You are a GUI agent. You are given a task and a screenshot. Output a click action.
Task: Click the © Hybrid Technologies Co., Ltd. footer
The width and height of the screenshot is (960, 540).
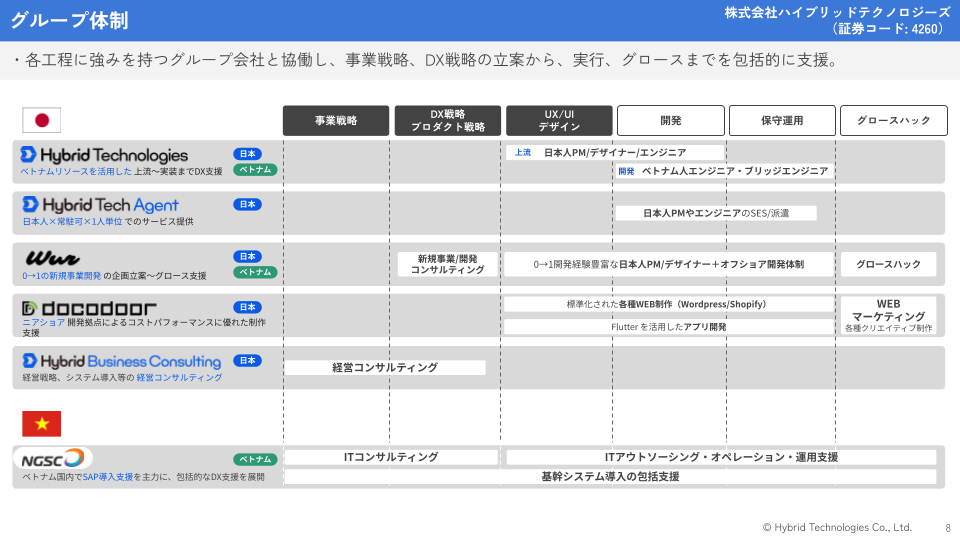[837, 527]
